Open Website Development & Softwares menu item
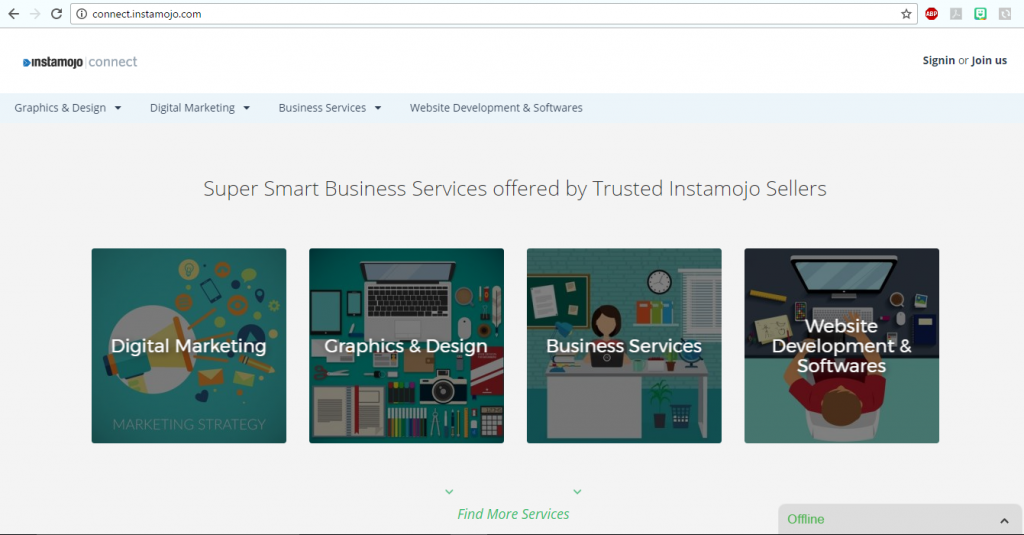1024x535 pixels. coord(496,108)
